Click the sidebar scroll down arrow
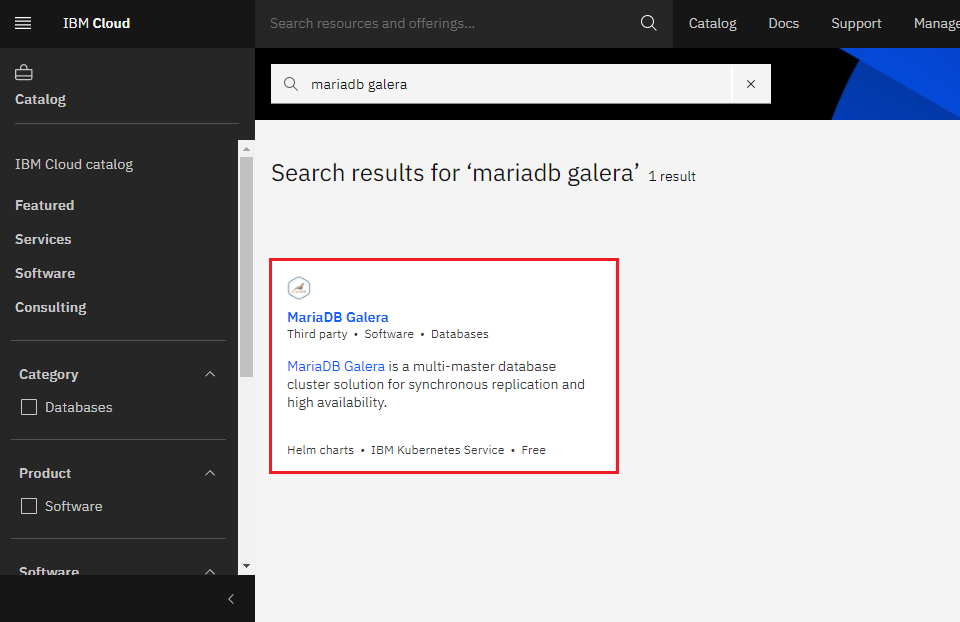 246,566
